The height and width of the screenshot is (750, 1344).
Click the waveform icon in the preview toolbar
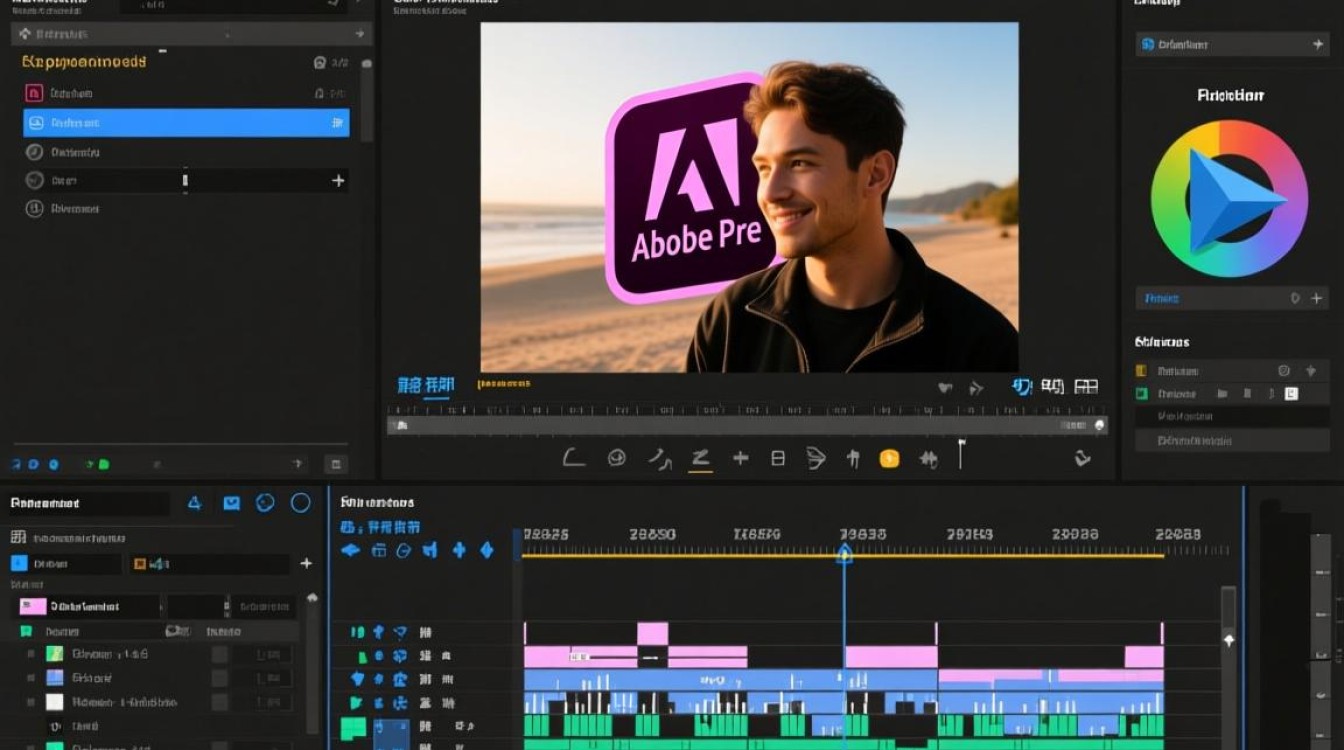[x=928, y=459]
